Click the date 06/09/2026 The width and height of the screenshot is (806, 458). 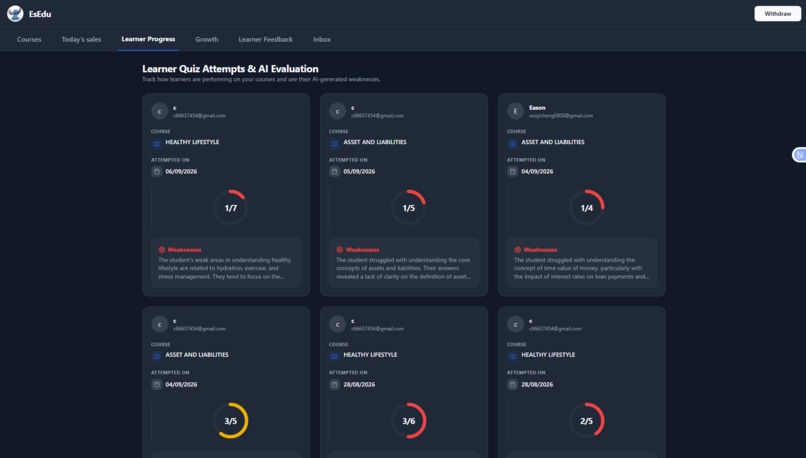[181, 172]
